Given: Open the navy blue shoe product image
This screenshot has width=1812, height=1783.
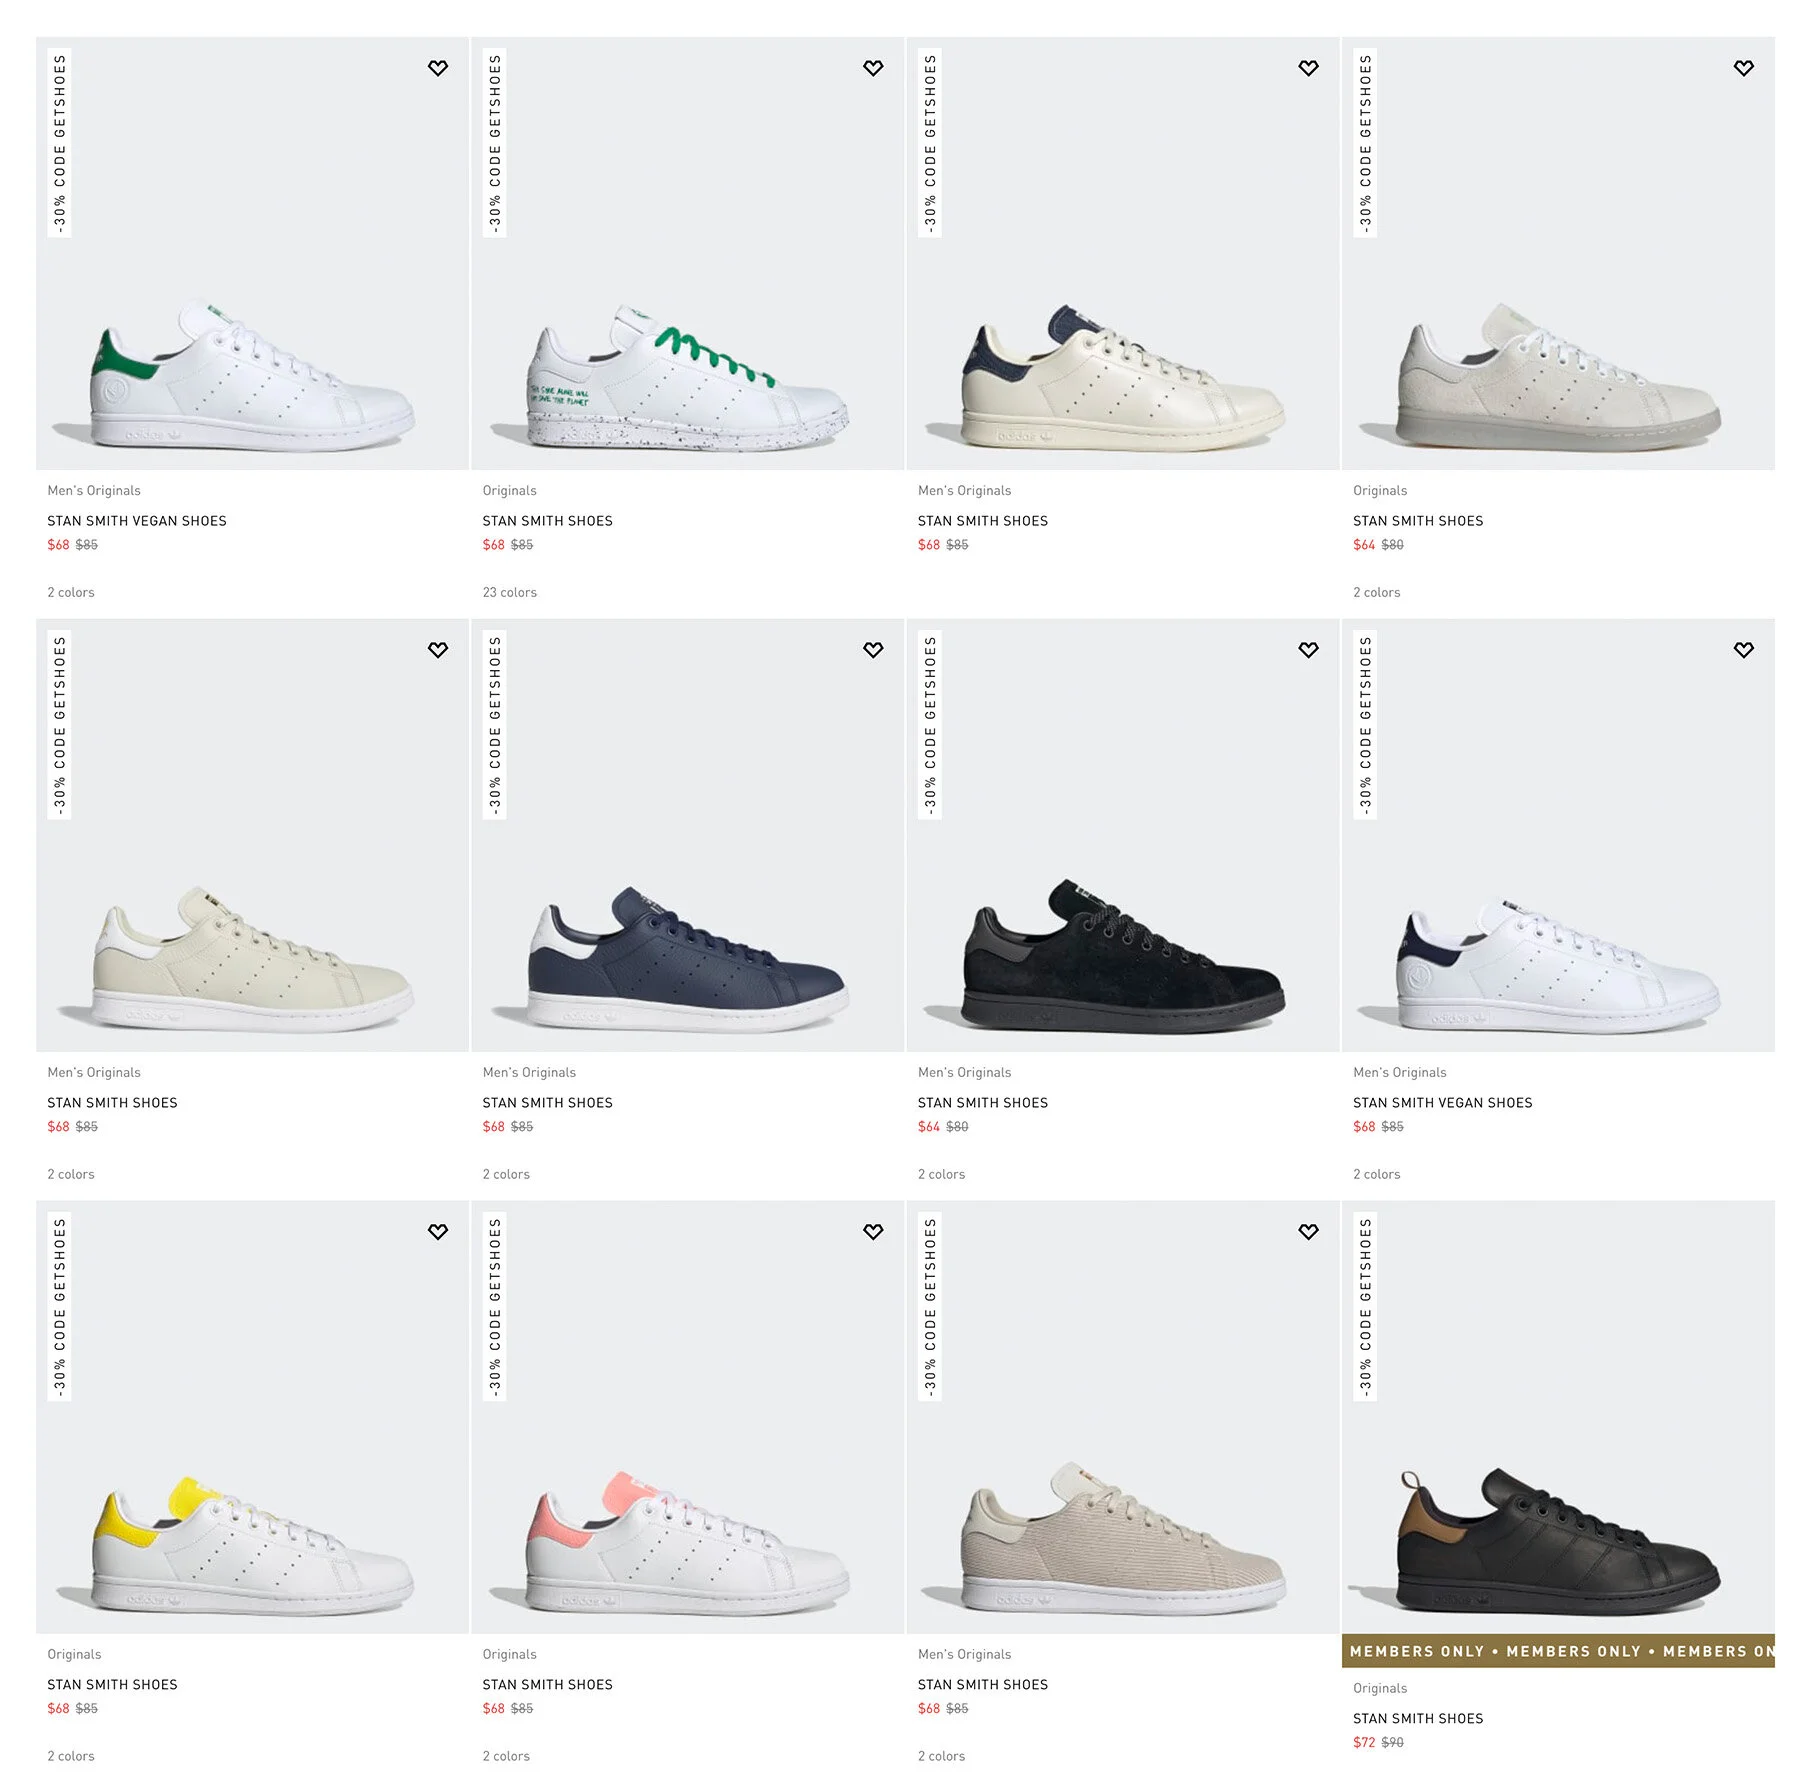Looking at the screenshot, I should (688, 835).
